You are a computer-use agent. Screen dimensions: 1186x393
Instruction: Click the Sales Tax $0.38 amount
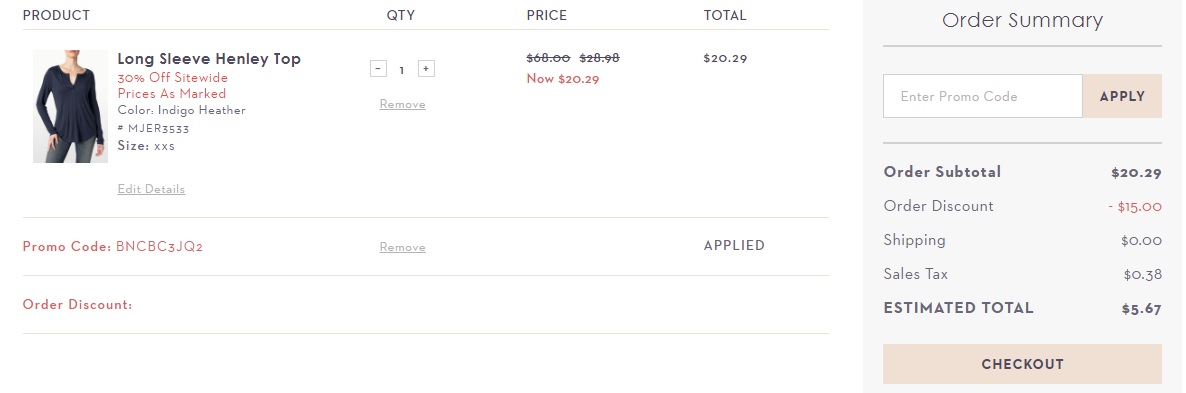tap(1142, 274)
